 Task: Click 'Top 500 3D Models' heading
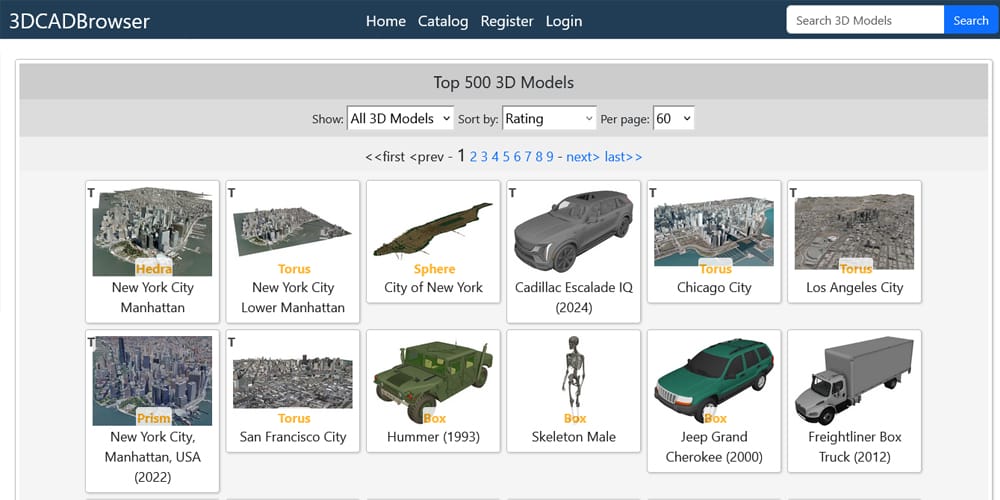click(x=503, y=82)
